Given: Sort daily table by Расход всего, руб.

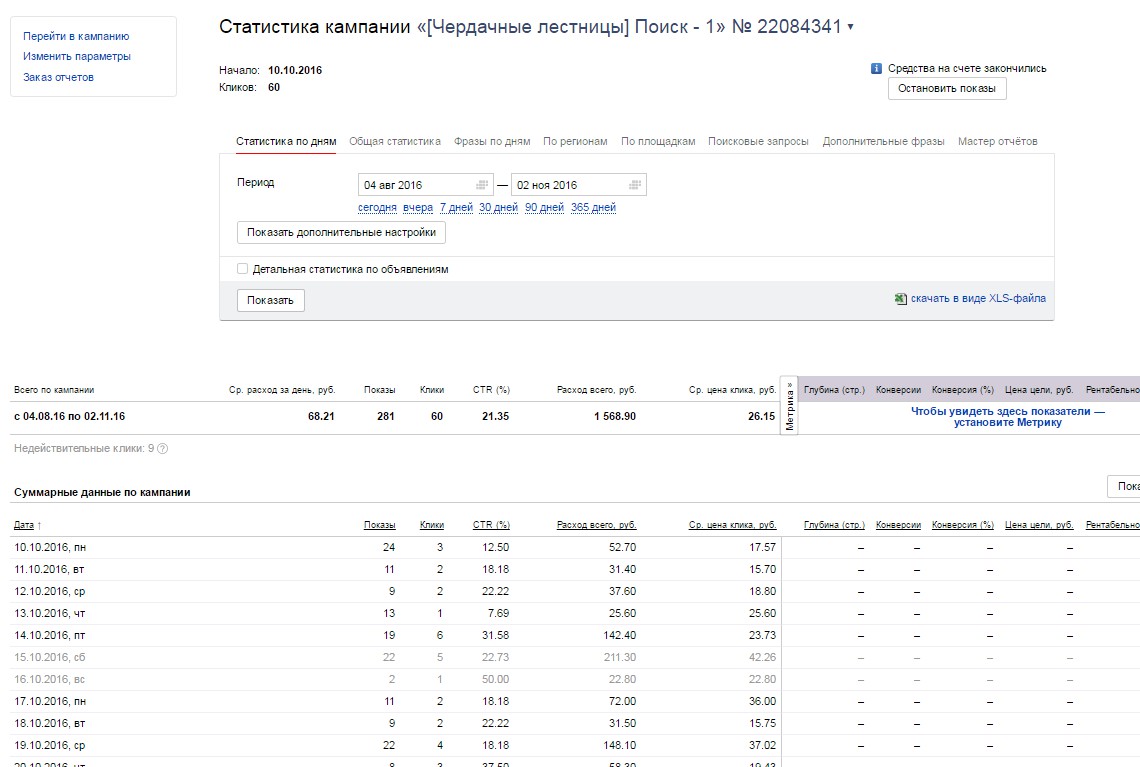Looking at the screenshot, I should (x=597, y=525).
